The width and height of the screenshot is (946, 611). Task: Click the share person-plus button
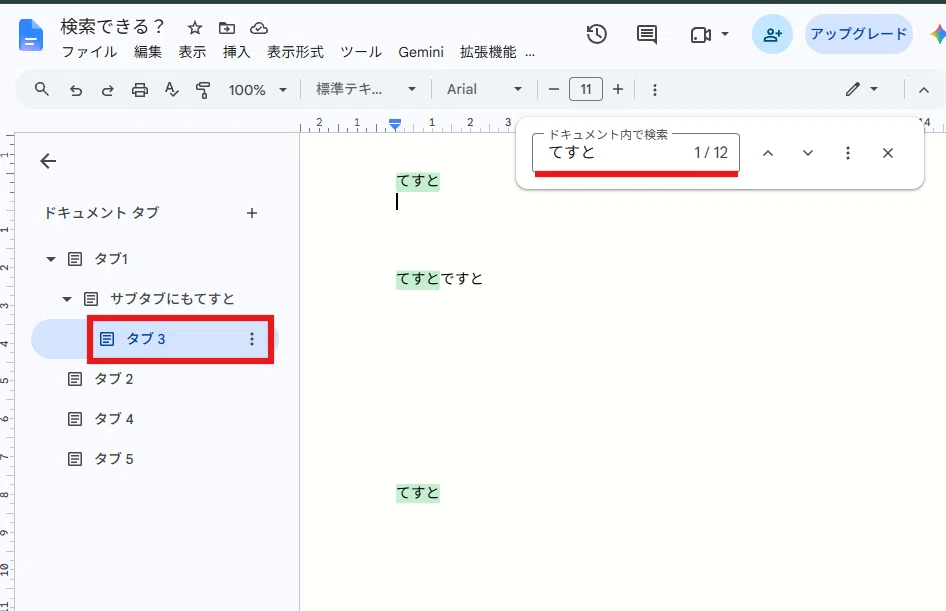click(772, 34)
